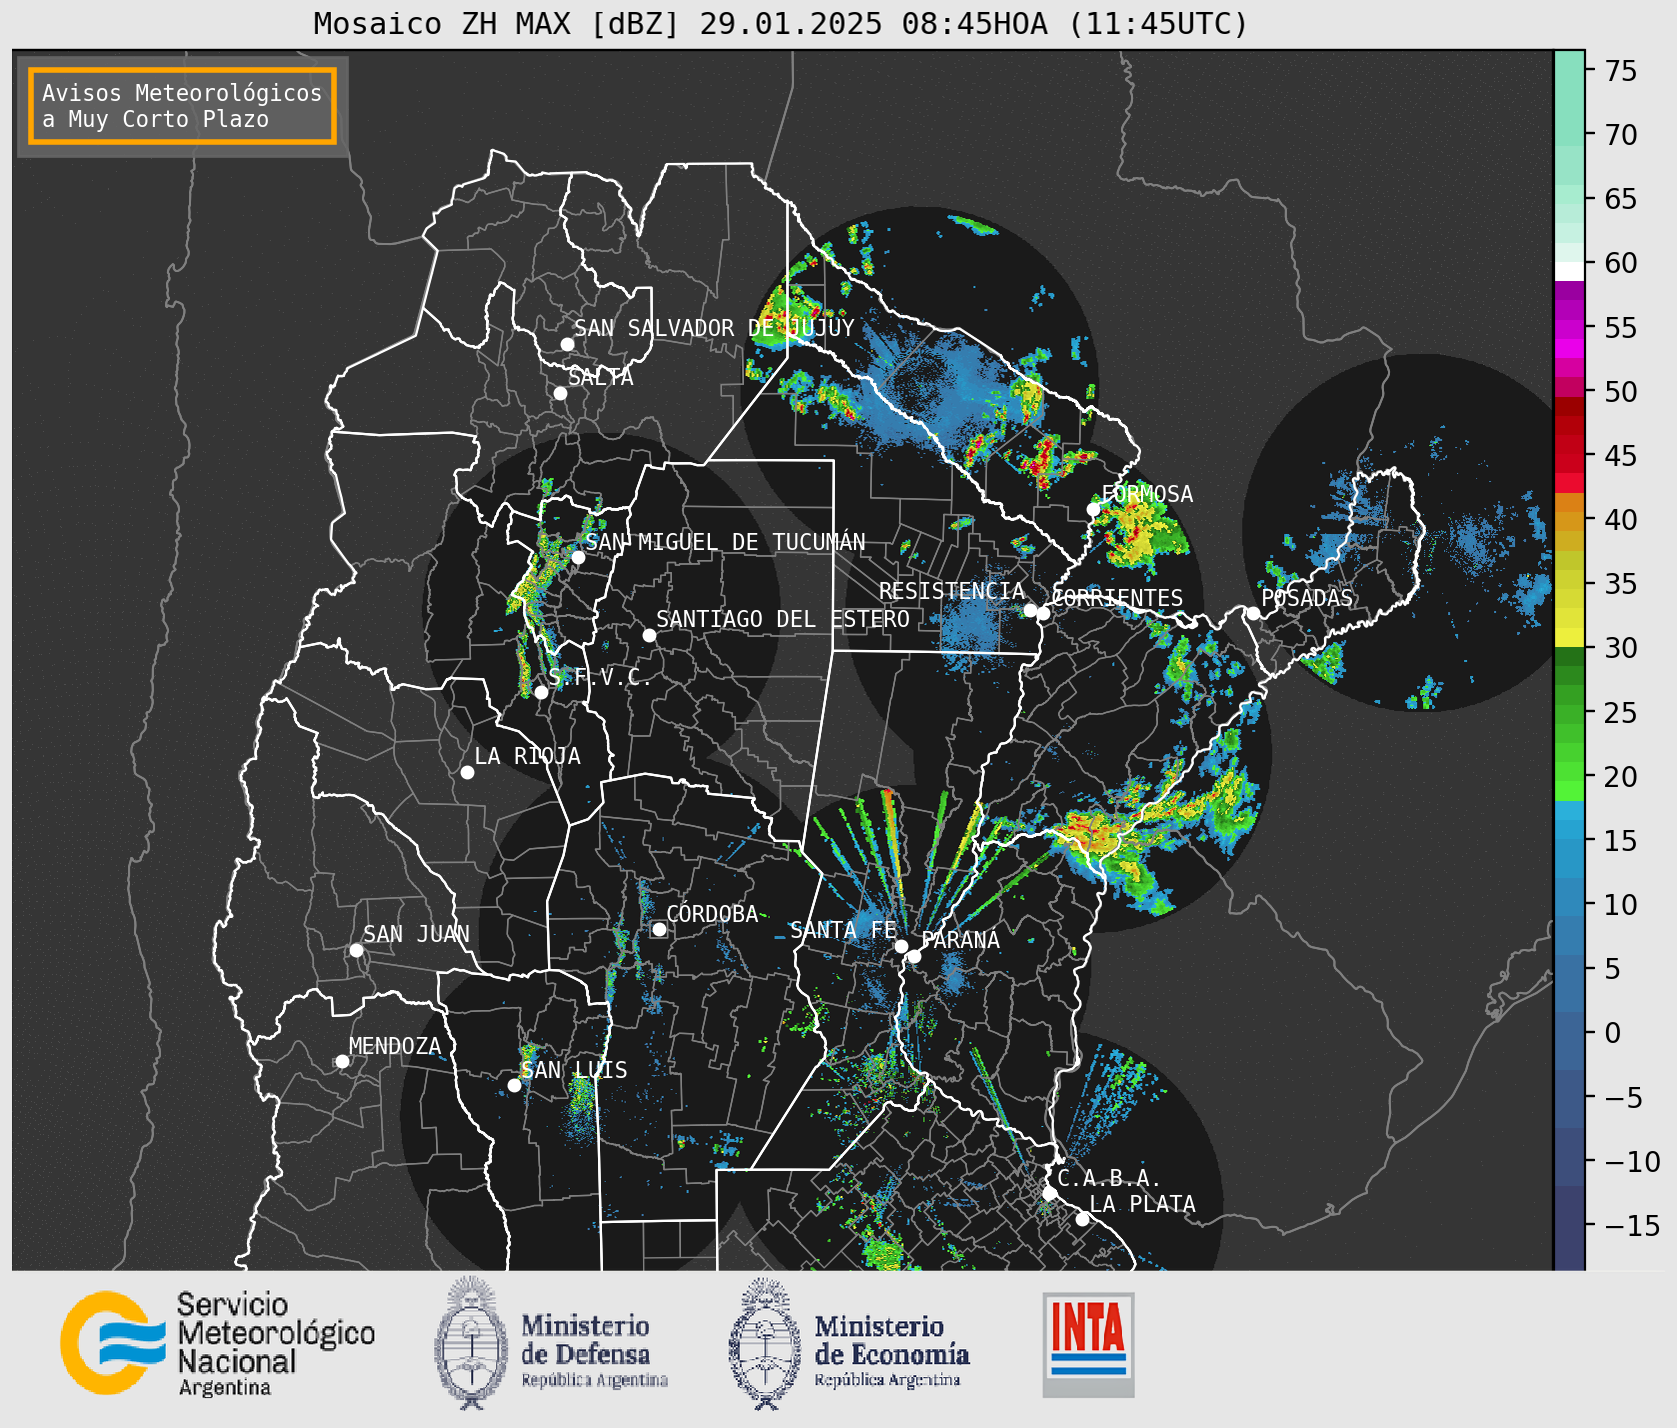Click the La Rioja city dot

467,772
